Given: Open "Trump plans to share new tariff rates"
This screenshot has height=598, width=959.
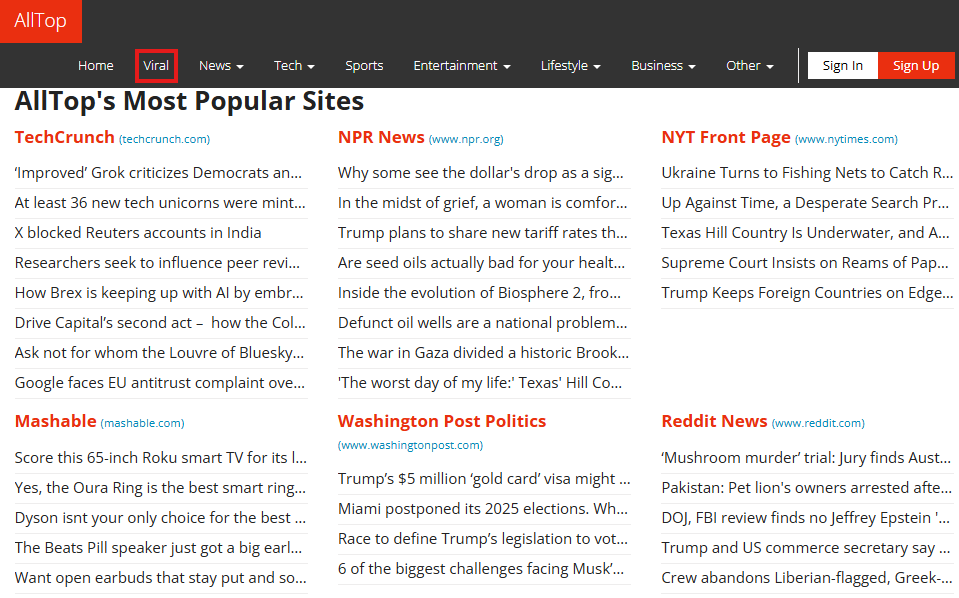Looking at the screenshot, I should coord(483,233).
